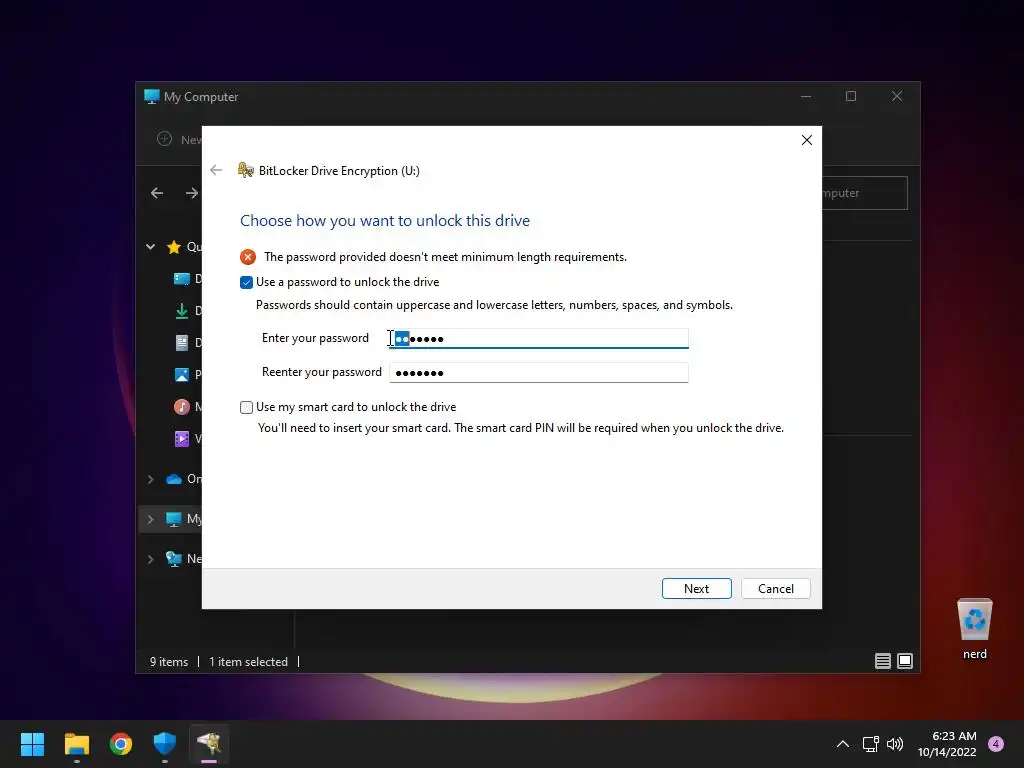Viewport: 1024px width, 768px height.
Task: Close the BitLocker dialog with X
Action: (x=807, y=140)
